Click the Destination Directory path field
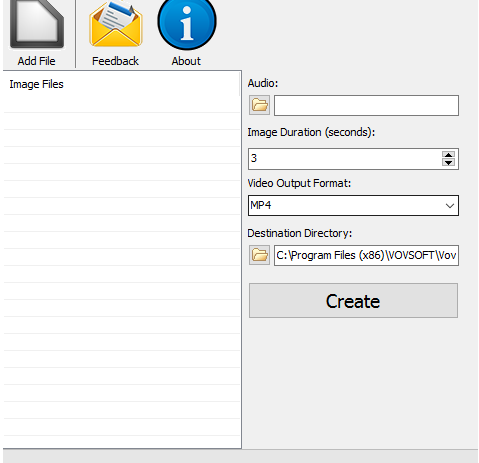 click(366, 256)
